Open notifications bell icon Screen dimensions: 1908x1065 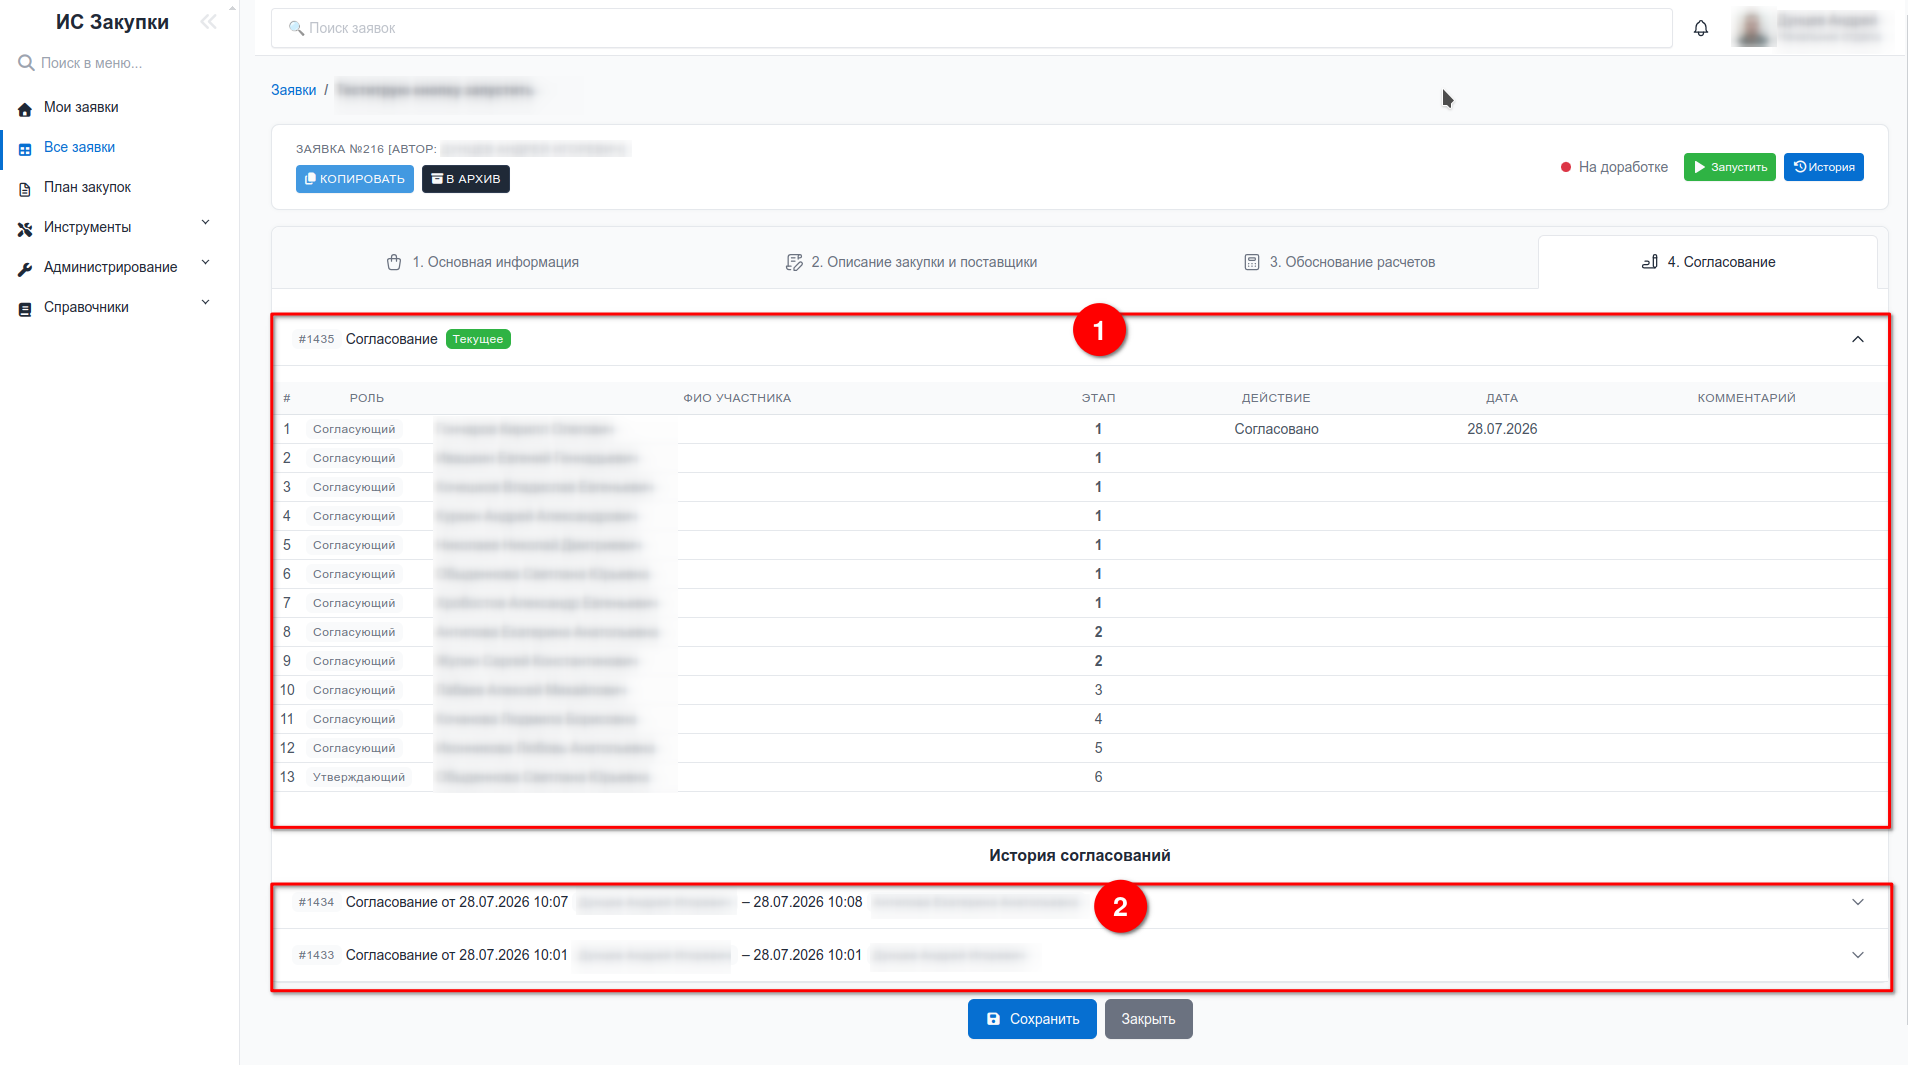(1701, 28)
